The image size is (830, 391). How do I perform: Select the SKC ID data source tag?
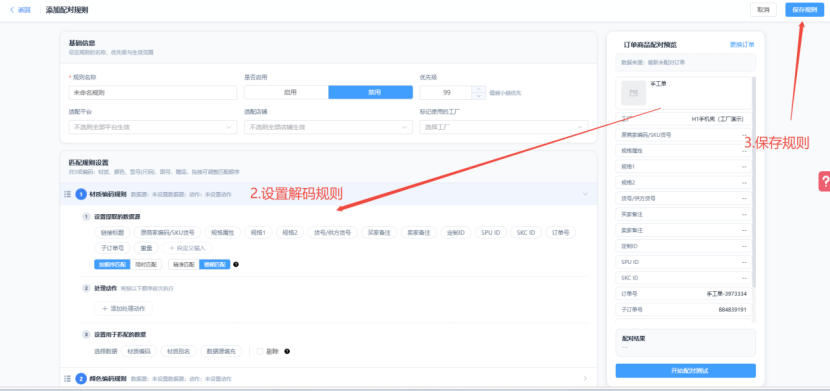tap(526, 232)
